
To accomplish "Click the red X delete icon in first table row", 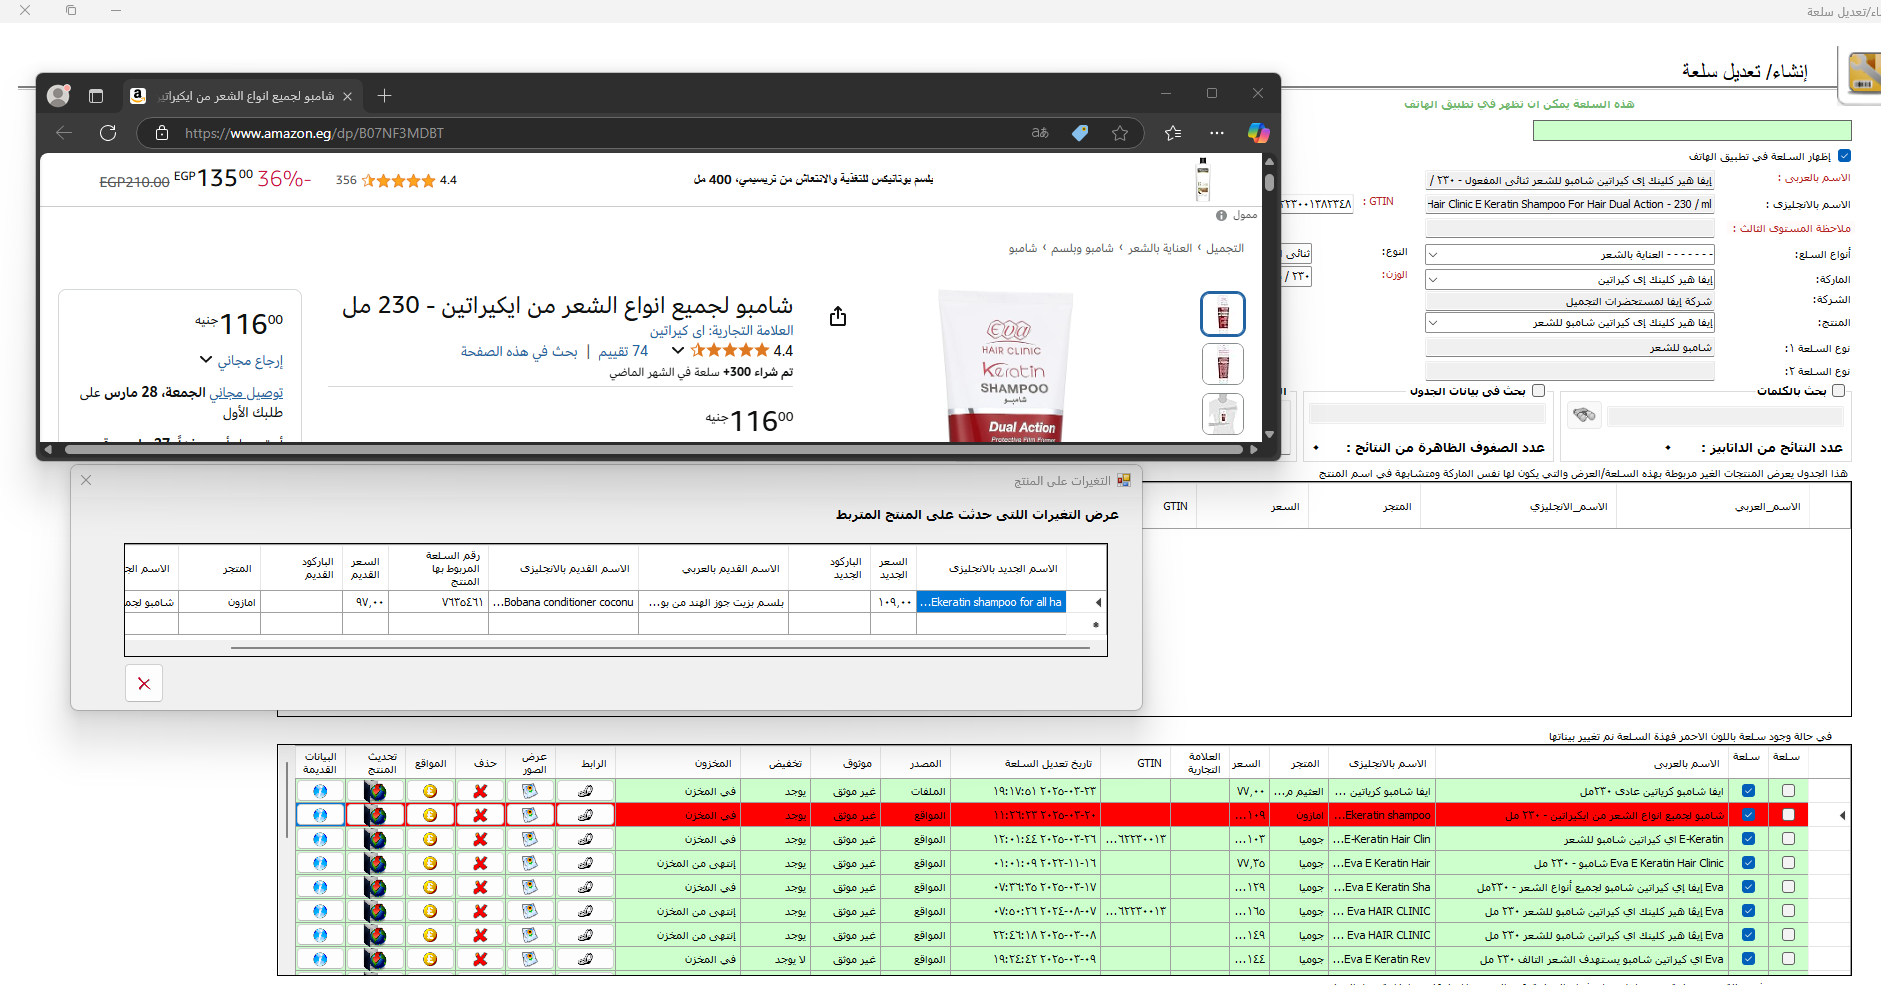I will 480,791.
